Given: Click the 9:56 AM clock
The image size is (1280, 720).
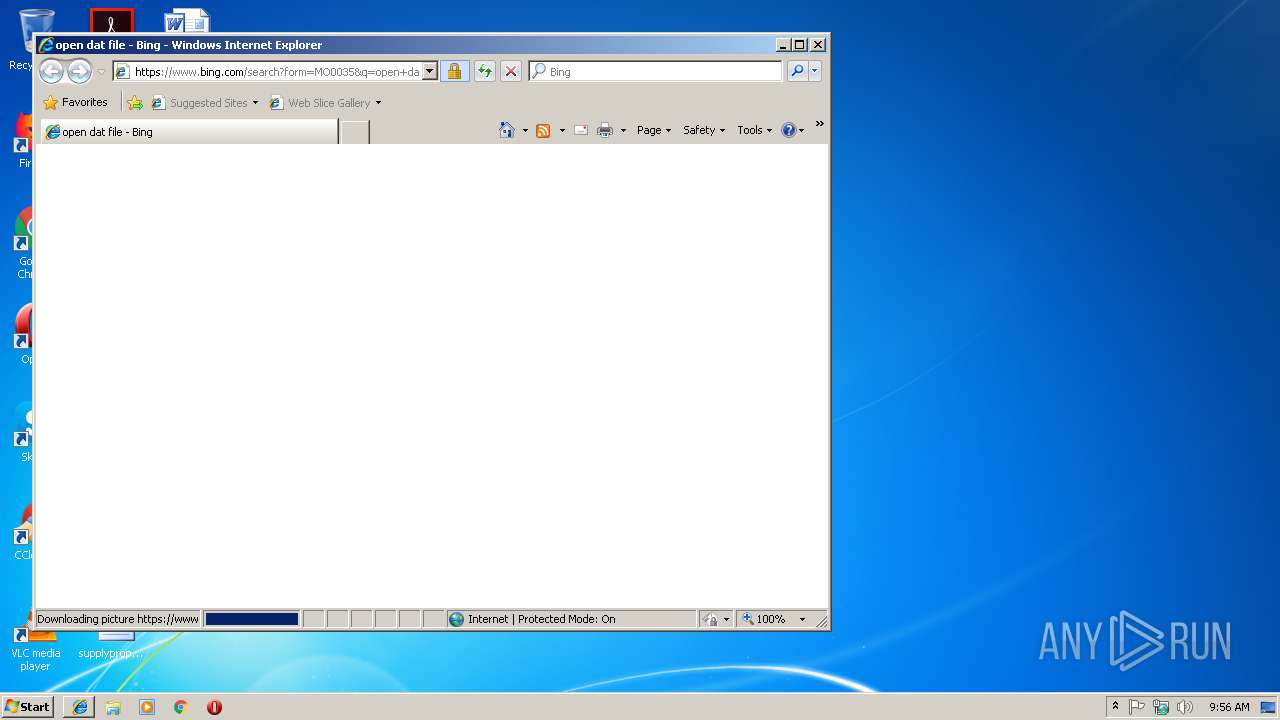Looking at the screenshot, I should (x=1229, y=706).
